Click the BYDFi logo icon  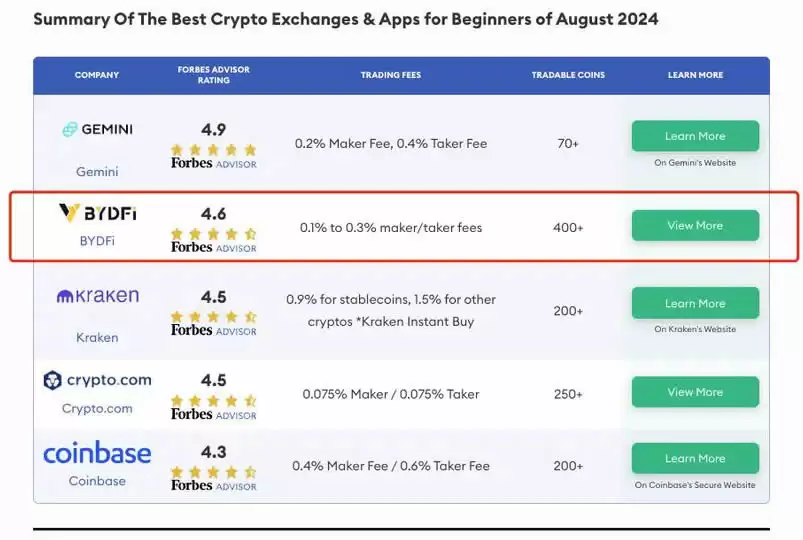point(69,212)
